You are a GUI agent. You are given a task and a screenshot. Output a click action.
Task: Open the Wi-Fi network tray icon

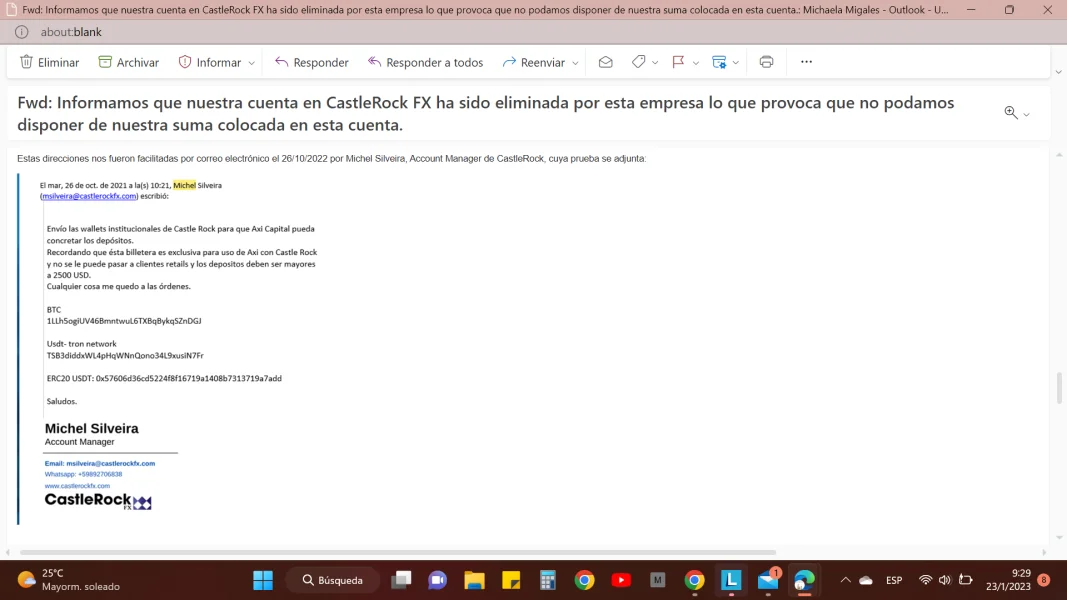pos(925,580)
